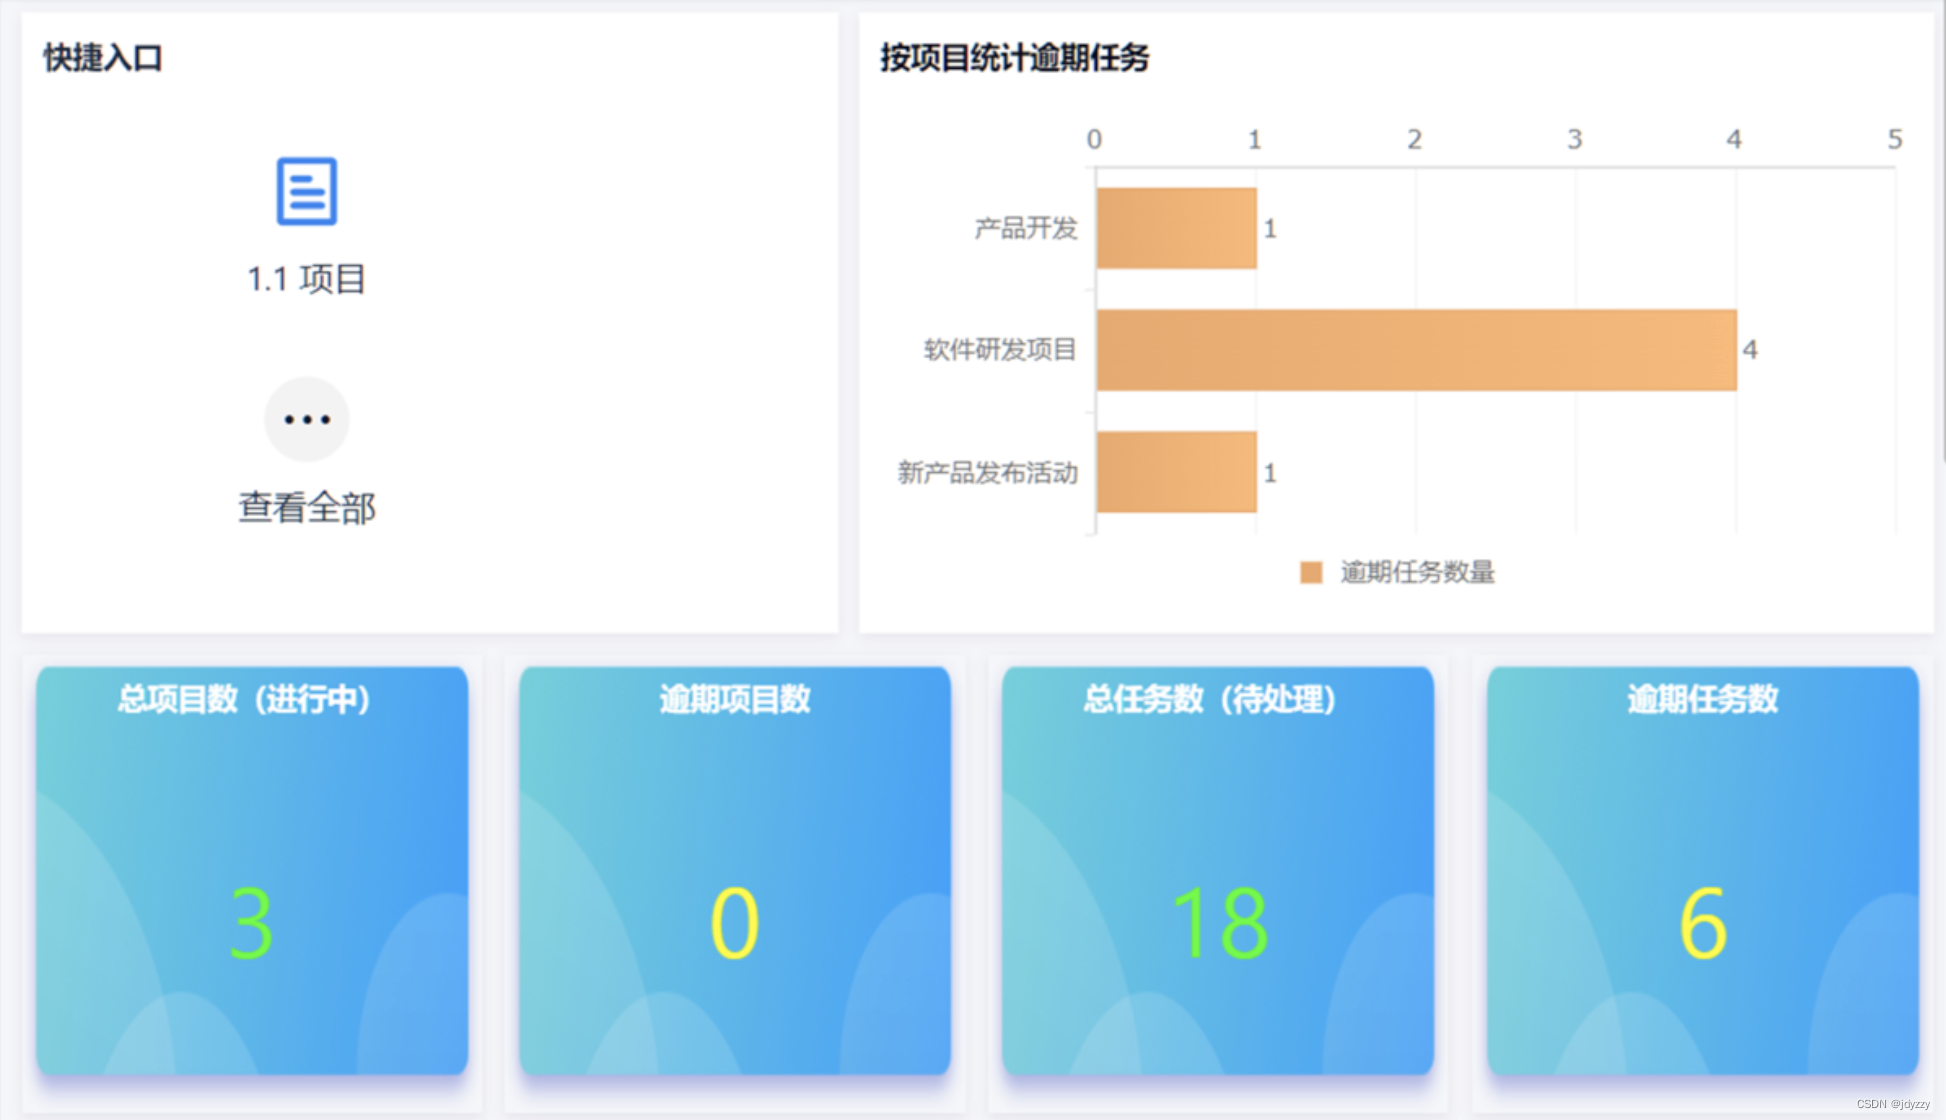Select the 软件研发项目 bar in chart
The width and height of the screenshot is (1946, 1120).
click(1416, 350)
